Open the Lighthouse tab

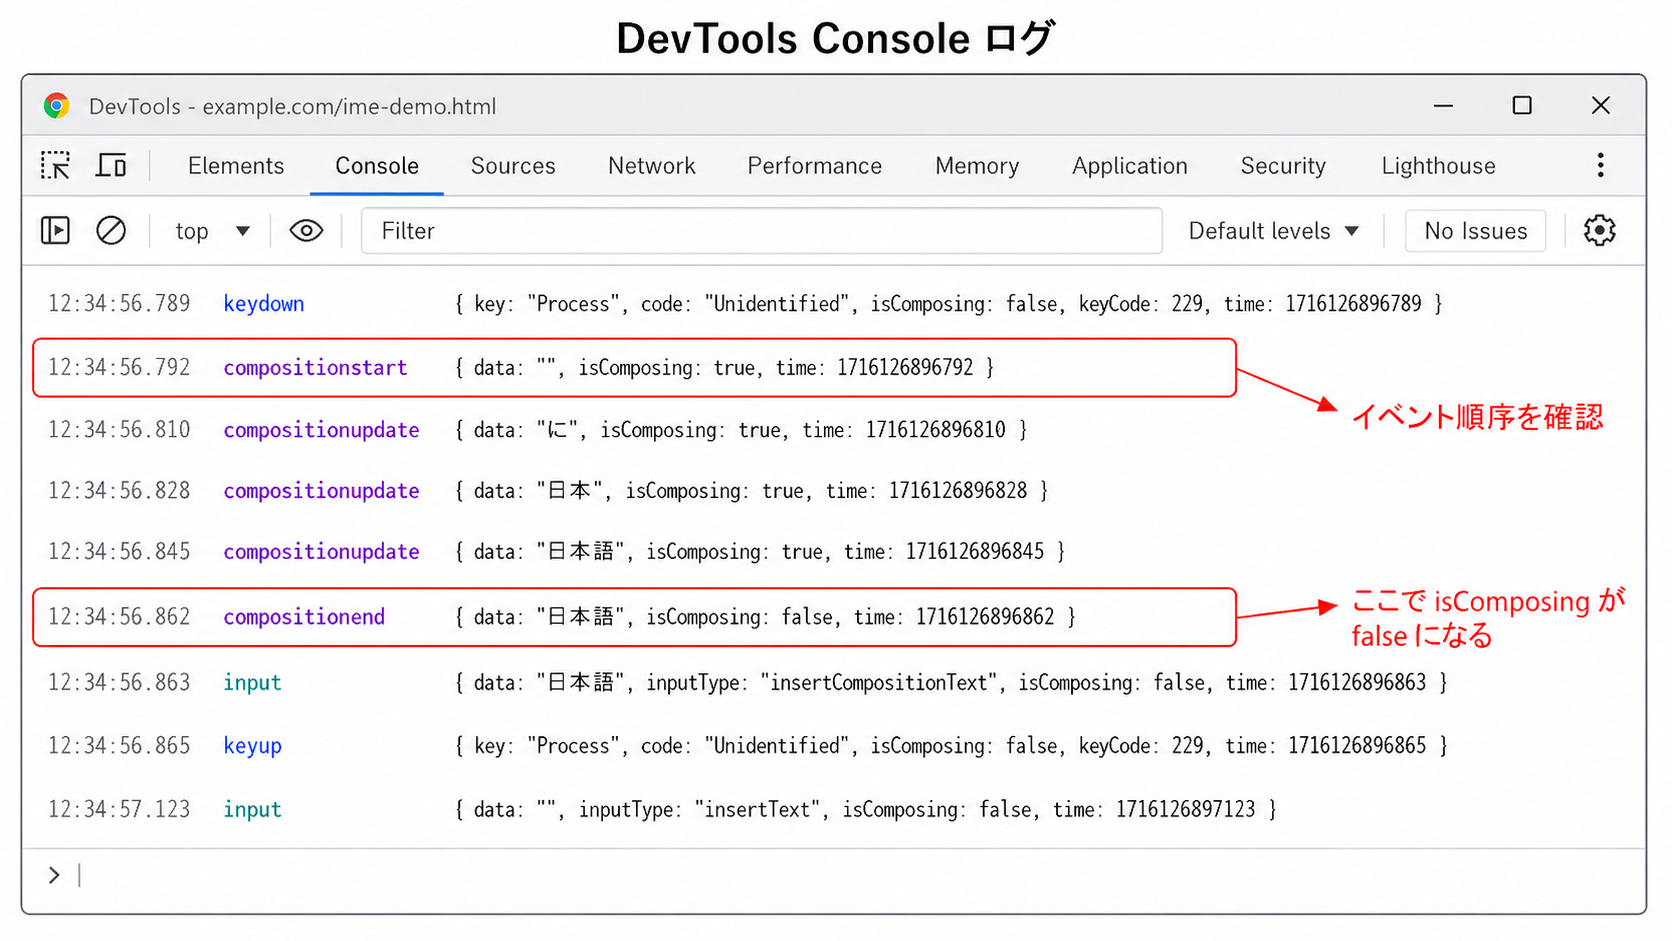1439,166
